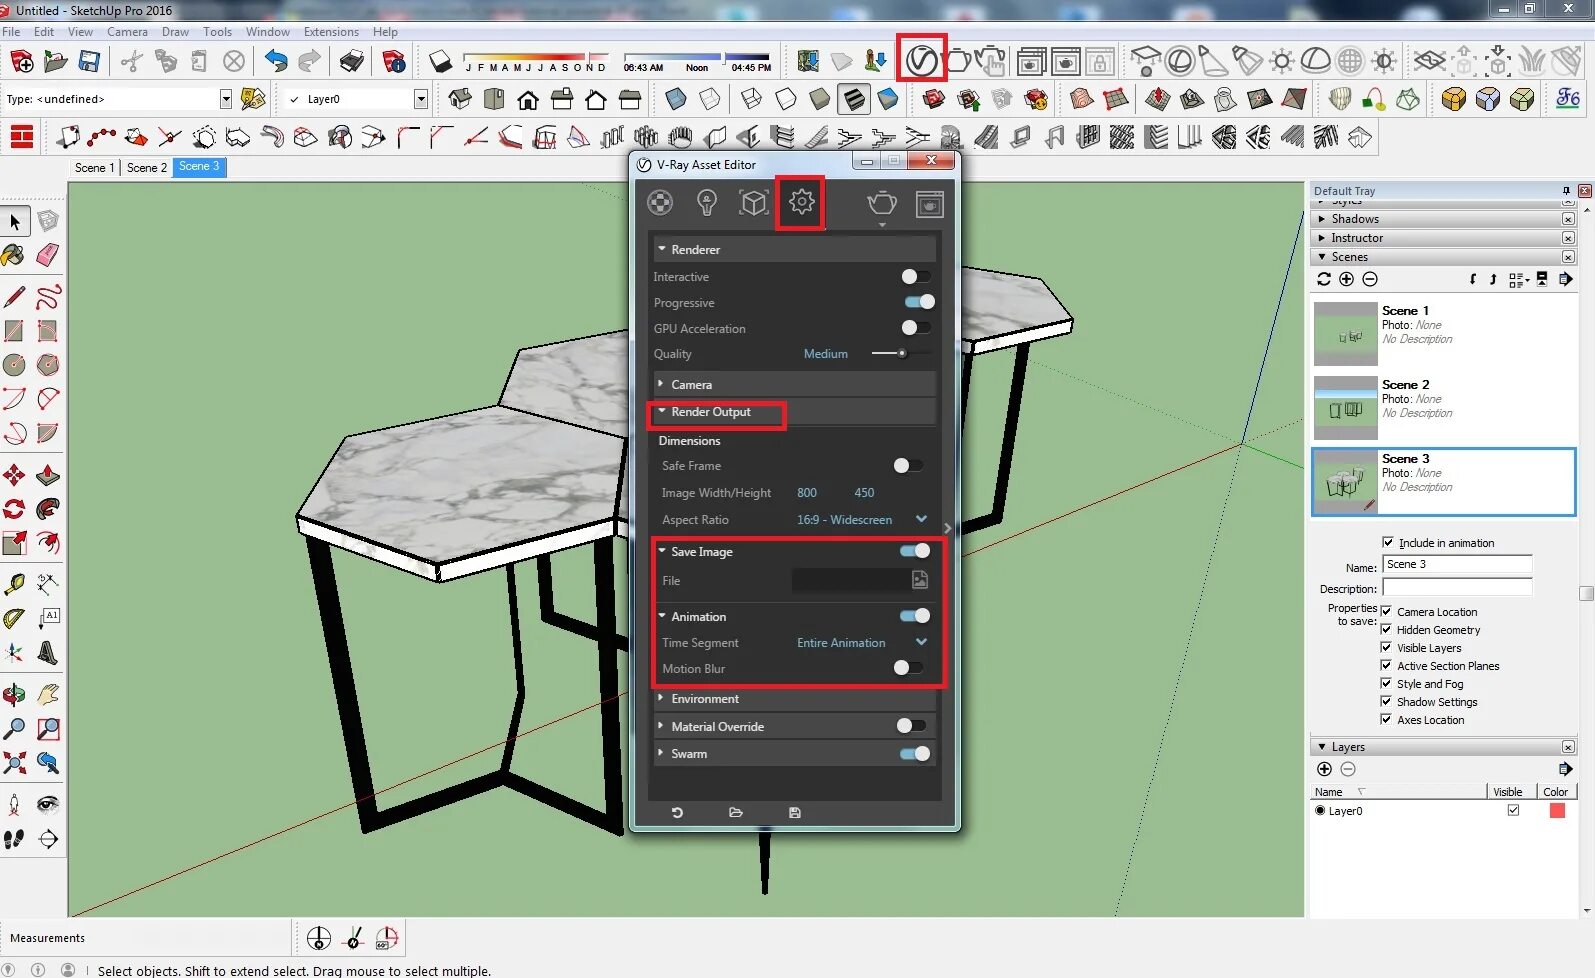Uncheck Camera Location property checkbox
This screenshot has height=978, width=1595.
(x=1386, y=610)
